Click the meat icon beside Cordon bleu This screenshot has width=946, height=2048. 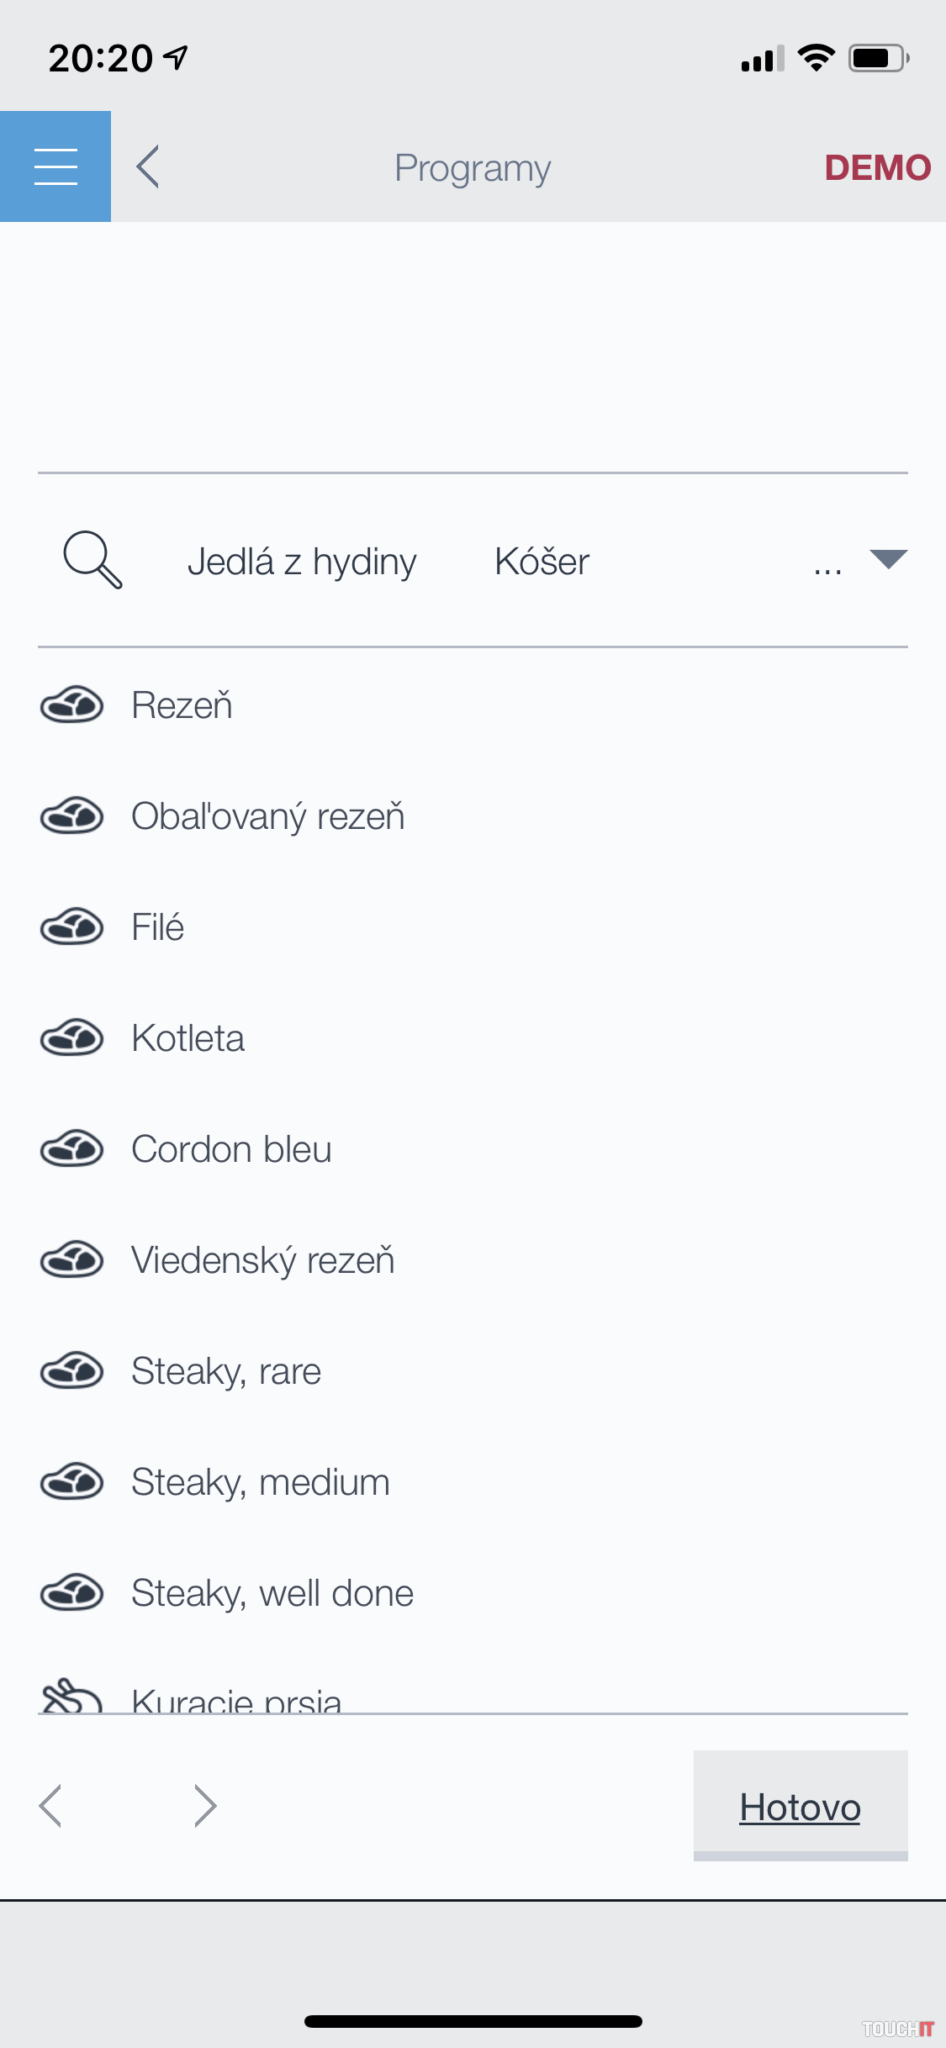tap(72, 1150)
